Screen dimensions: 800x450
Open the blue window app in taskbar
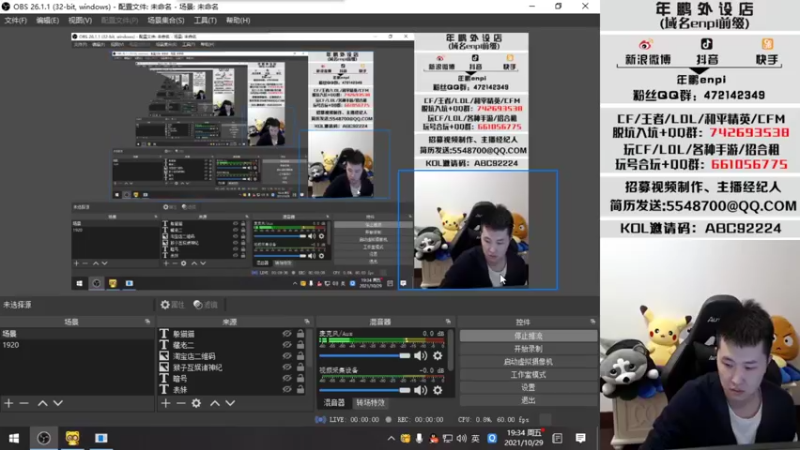(101, 438)
